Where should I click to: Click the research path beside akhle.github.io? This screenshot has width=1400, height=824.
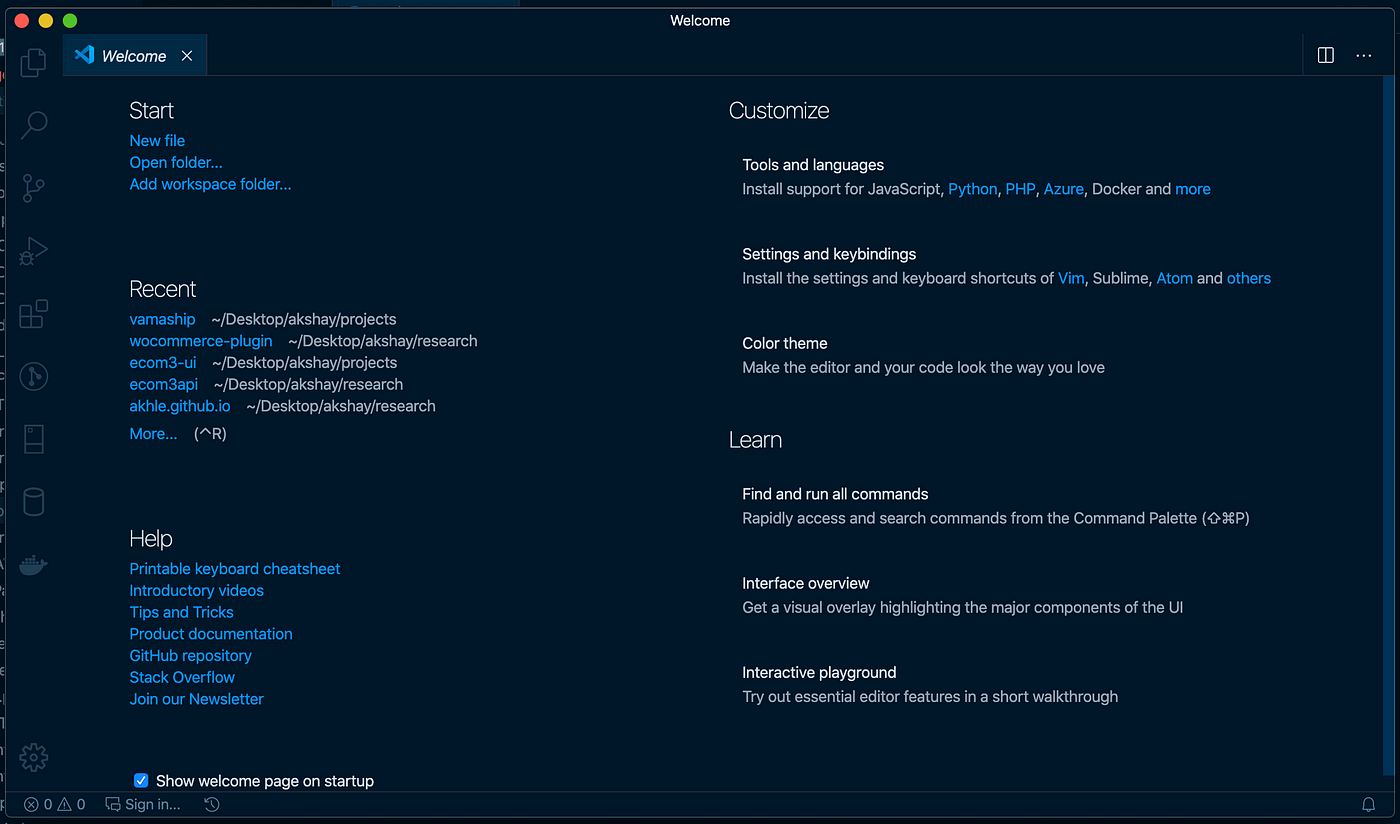pyautogui.click(x=341, y=406)
